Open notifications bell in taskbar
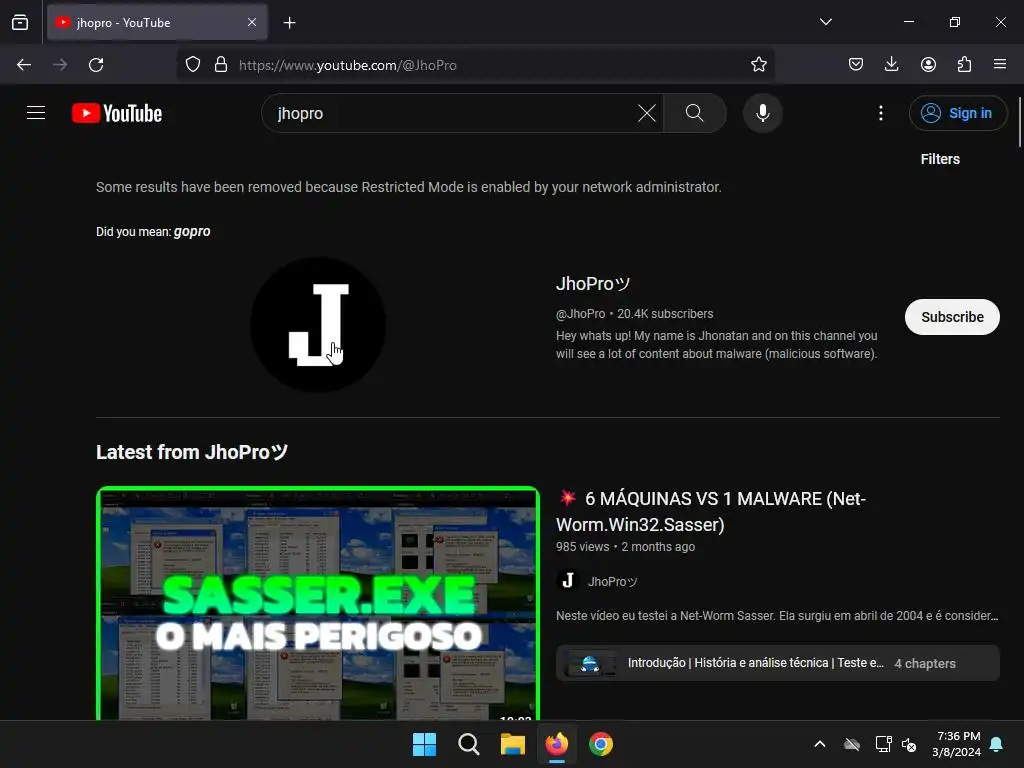Screen dimensions: 1024x768 coord(997,744)
